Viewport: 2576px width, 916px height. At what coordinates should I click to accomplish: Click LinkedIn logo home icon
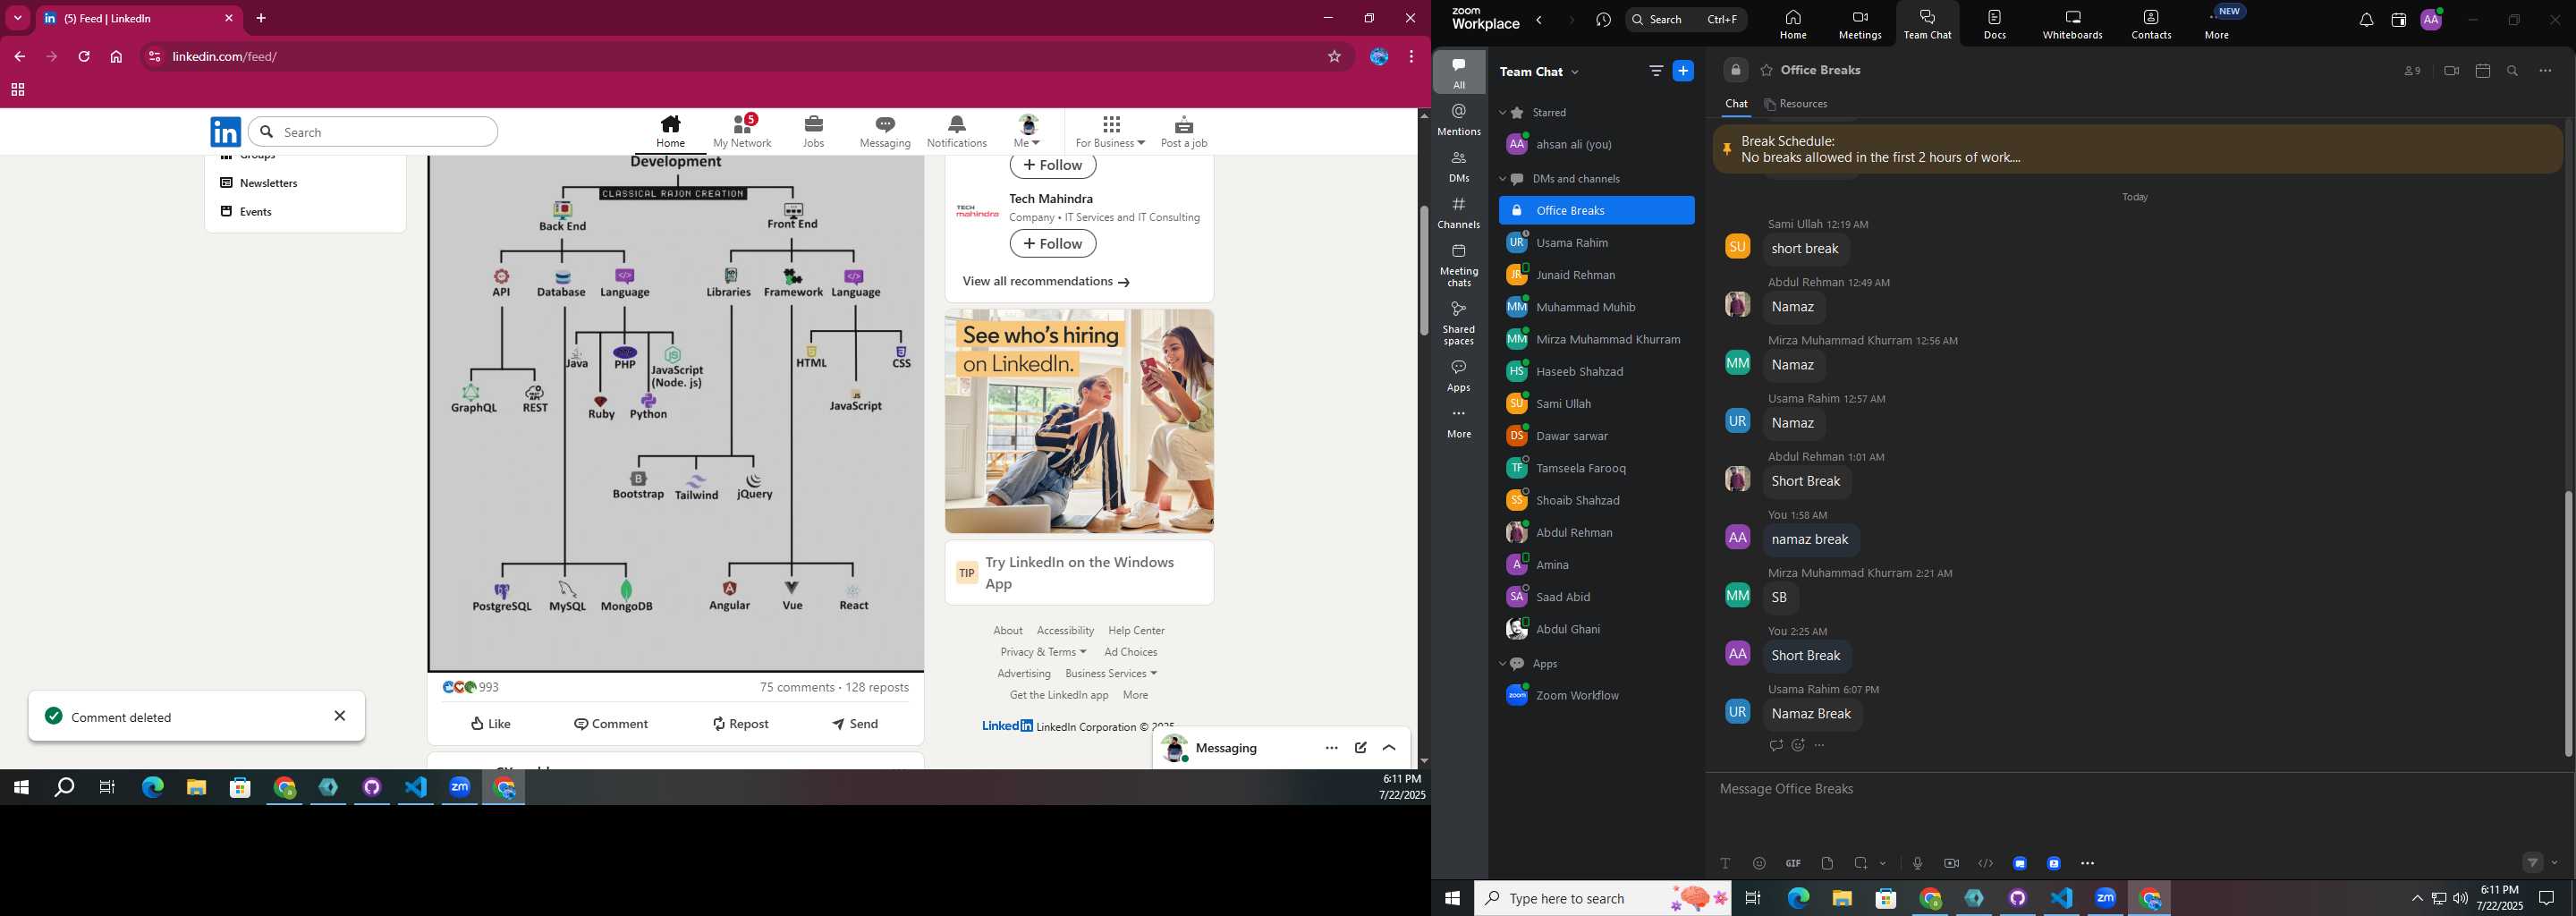click(x=226, y=132)
